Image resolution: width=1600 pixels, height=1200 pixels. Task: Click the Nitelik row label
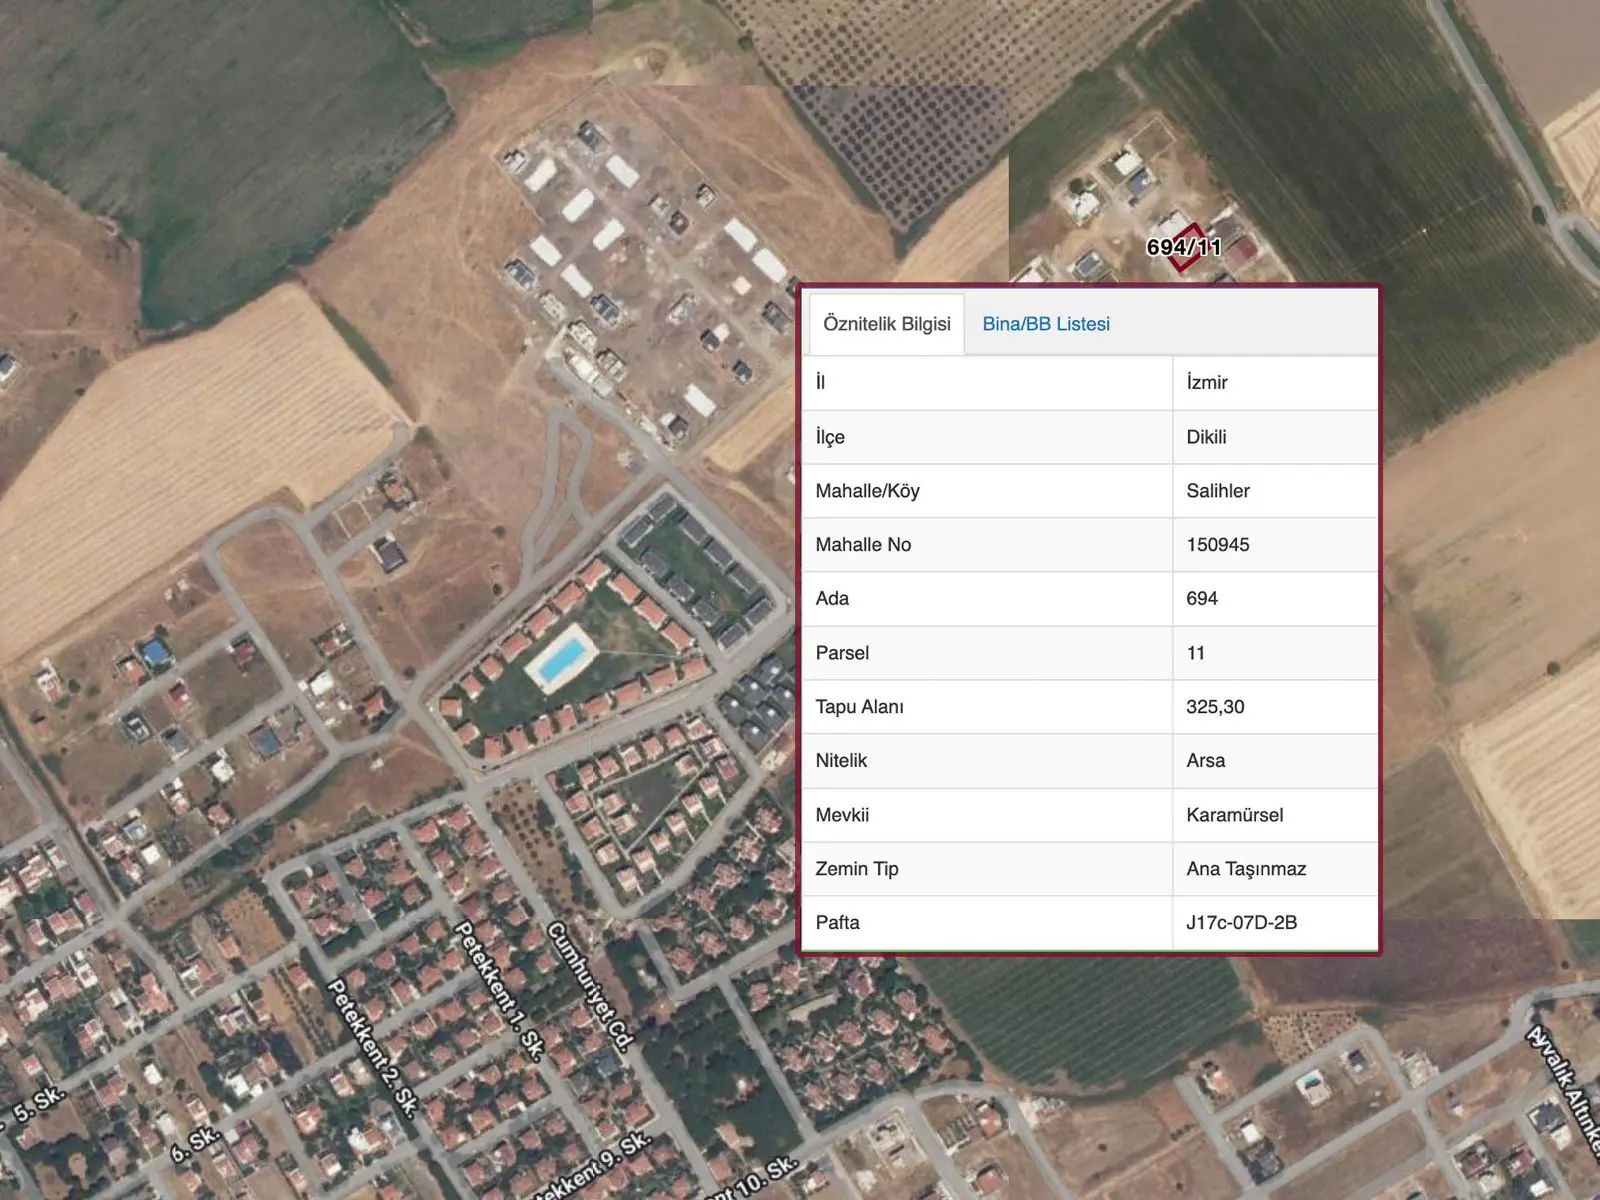(841, 761)
